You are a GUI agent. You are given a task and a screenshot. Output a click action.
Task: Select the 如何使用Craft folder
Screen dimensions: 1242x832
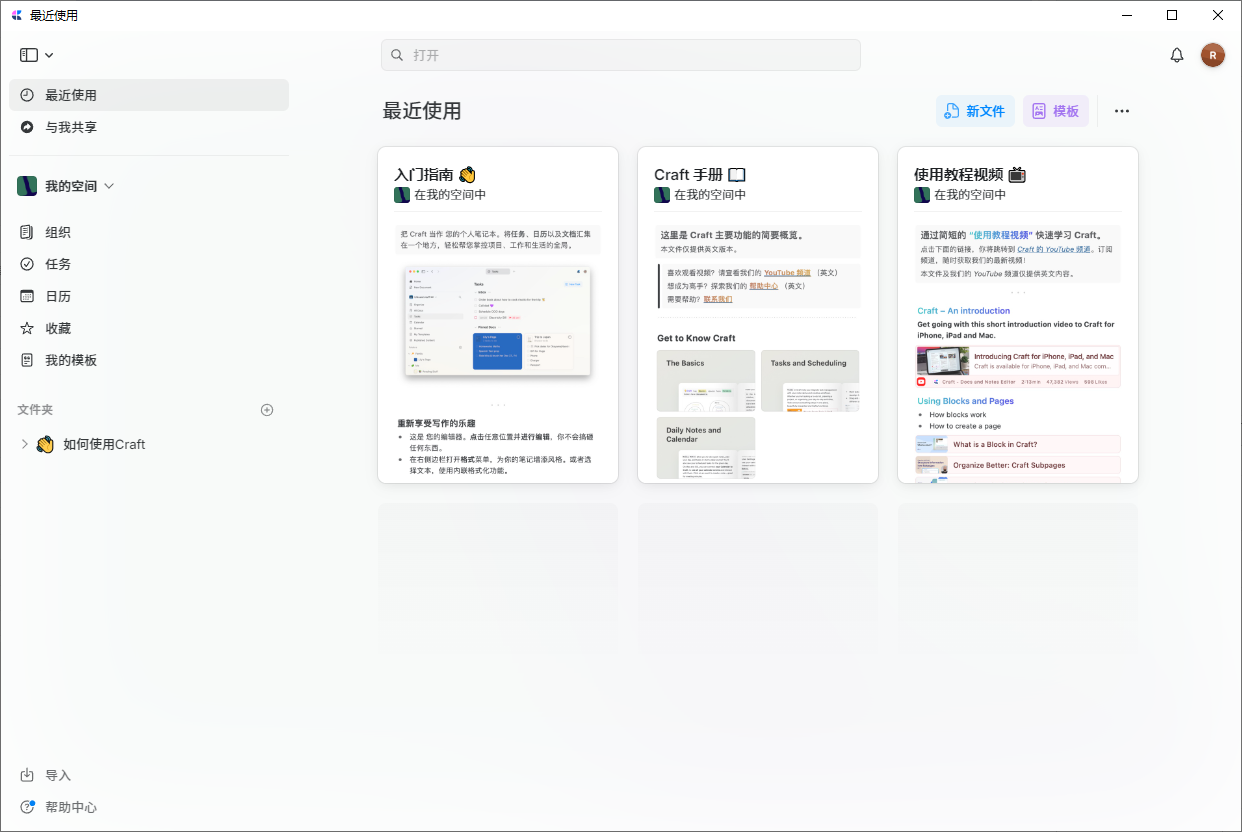pyautogui.click(x=149, y=444)
